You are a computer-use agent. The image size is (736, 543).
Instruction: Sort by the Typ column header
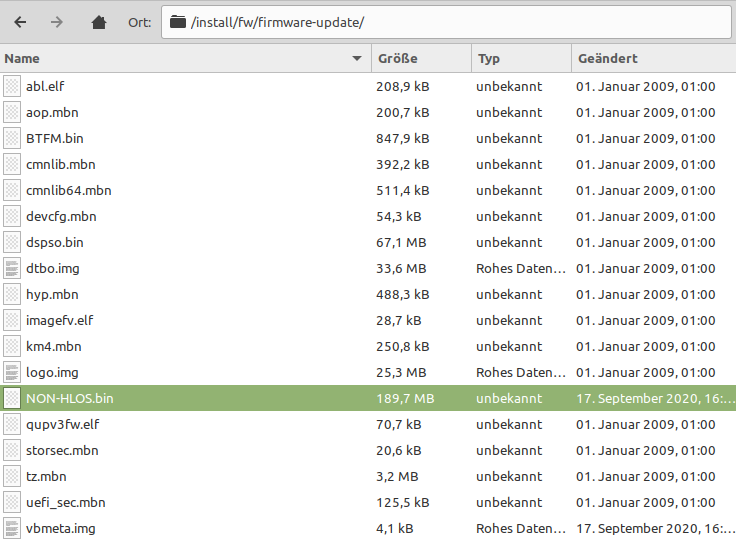pyautogui.click(x=521, y=59)
